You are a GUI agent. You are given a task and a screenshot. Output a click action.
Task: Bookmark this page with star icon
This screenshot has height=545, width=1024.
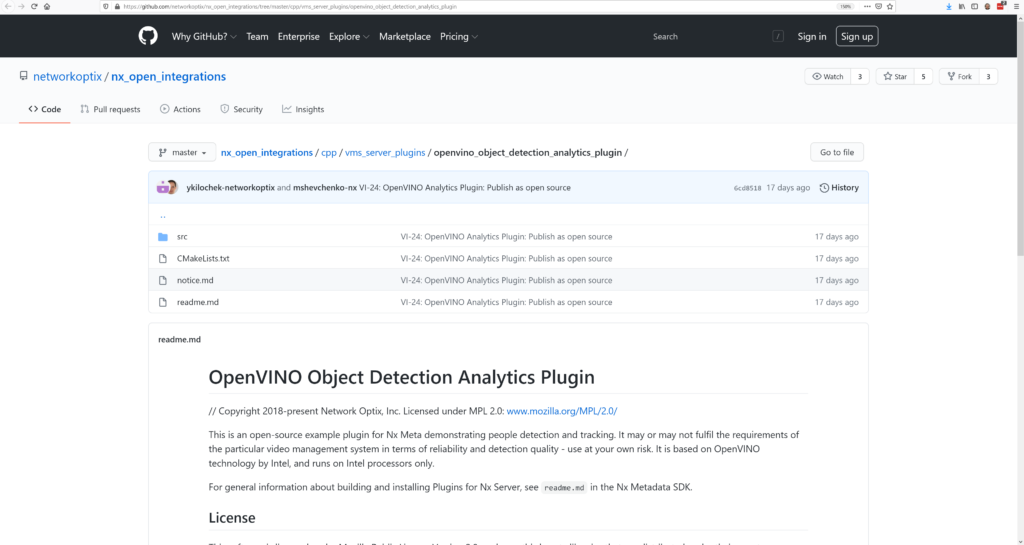point(889,7)
